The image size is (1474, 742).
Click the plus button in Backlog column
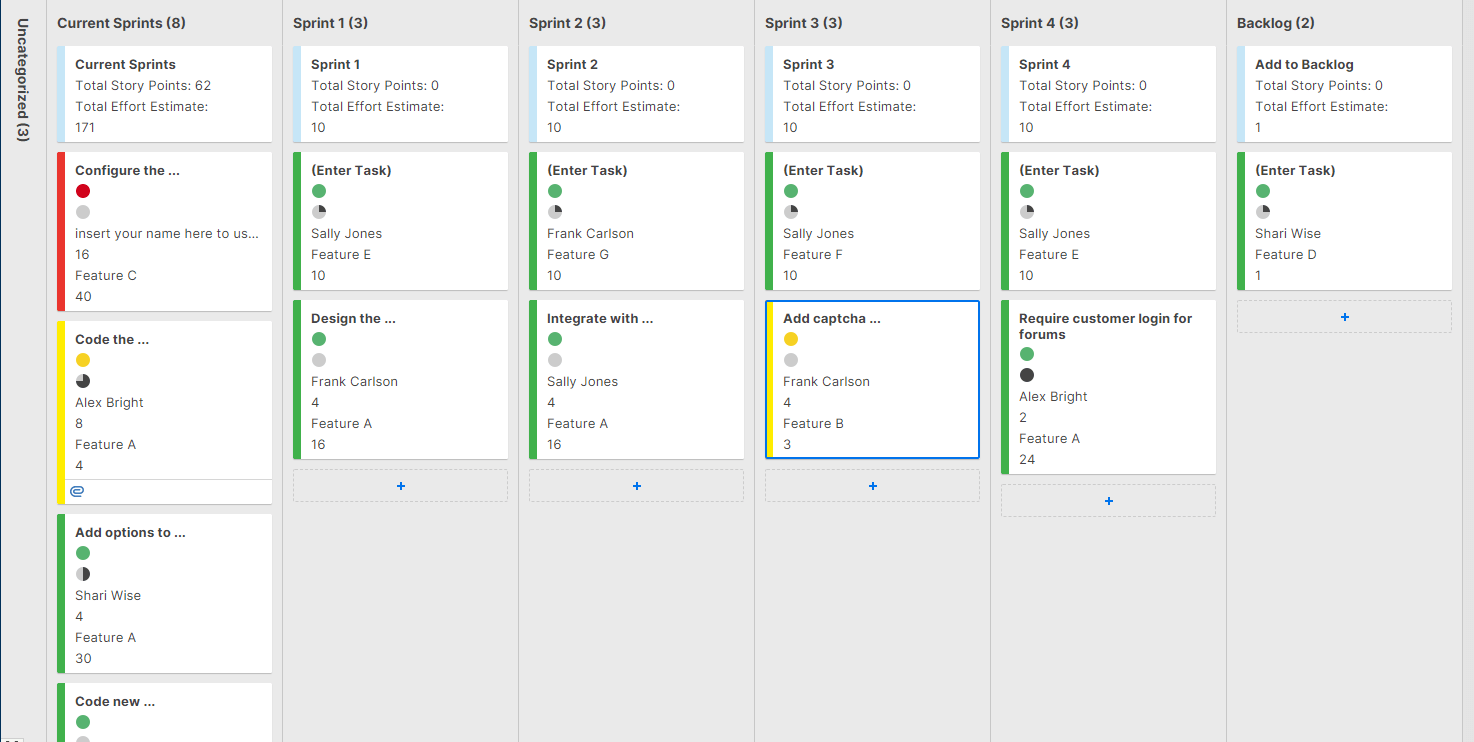pyautogui.click(x=1344, y=317)
